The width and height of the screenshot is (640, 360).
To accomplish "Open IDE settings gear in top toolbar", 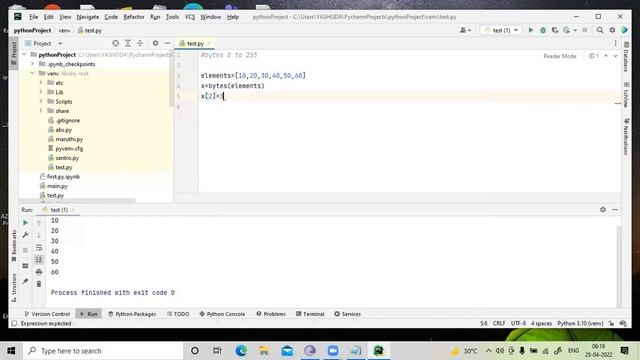I will 612,30.
